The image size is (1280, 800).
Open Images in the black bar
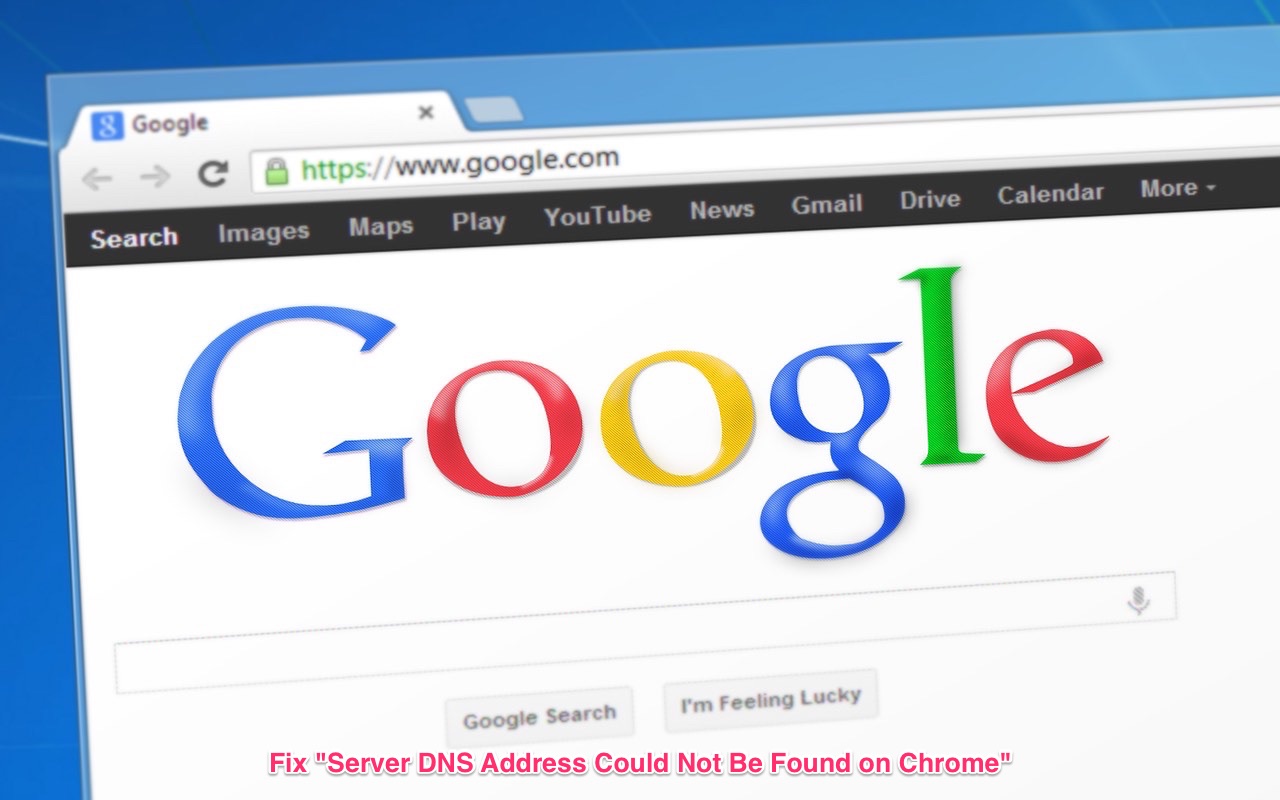coord(264,232)
